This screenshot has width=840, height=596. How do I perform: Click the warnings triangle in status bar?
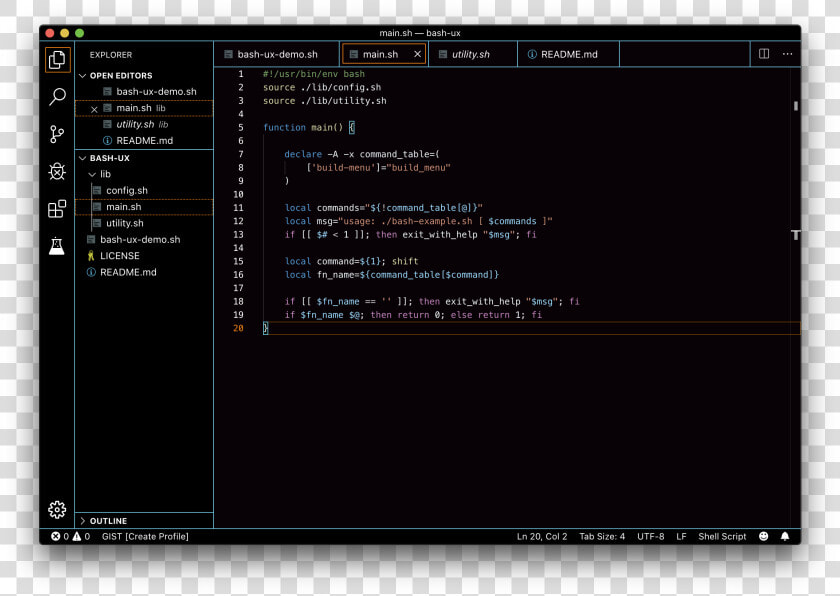pyautogui.click(x=77, y=536)
